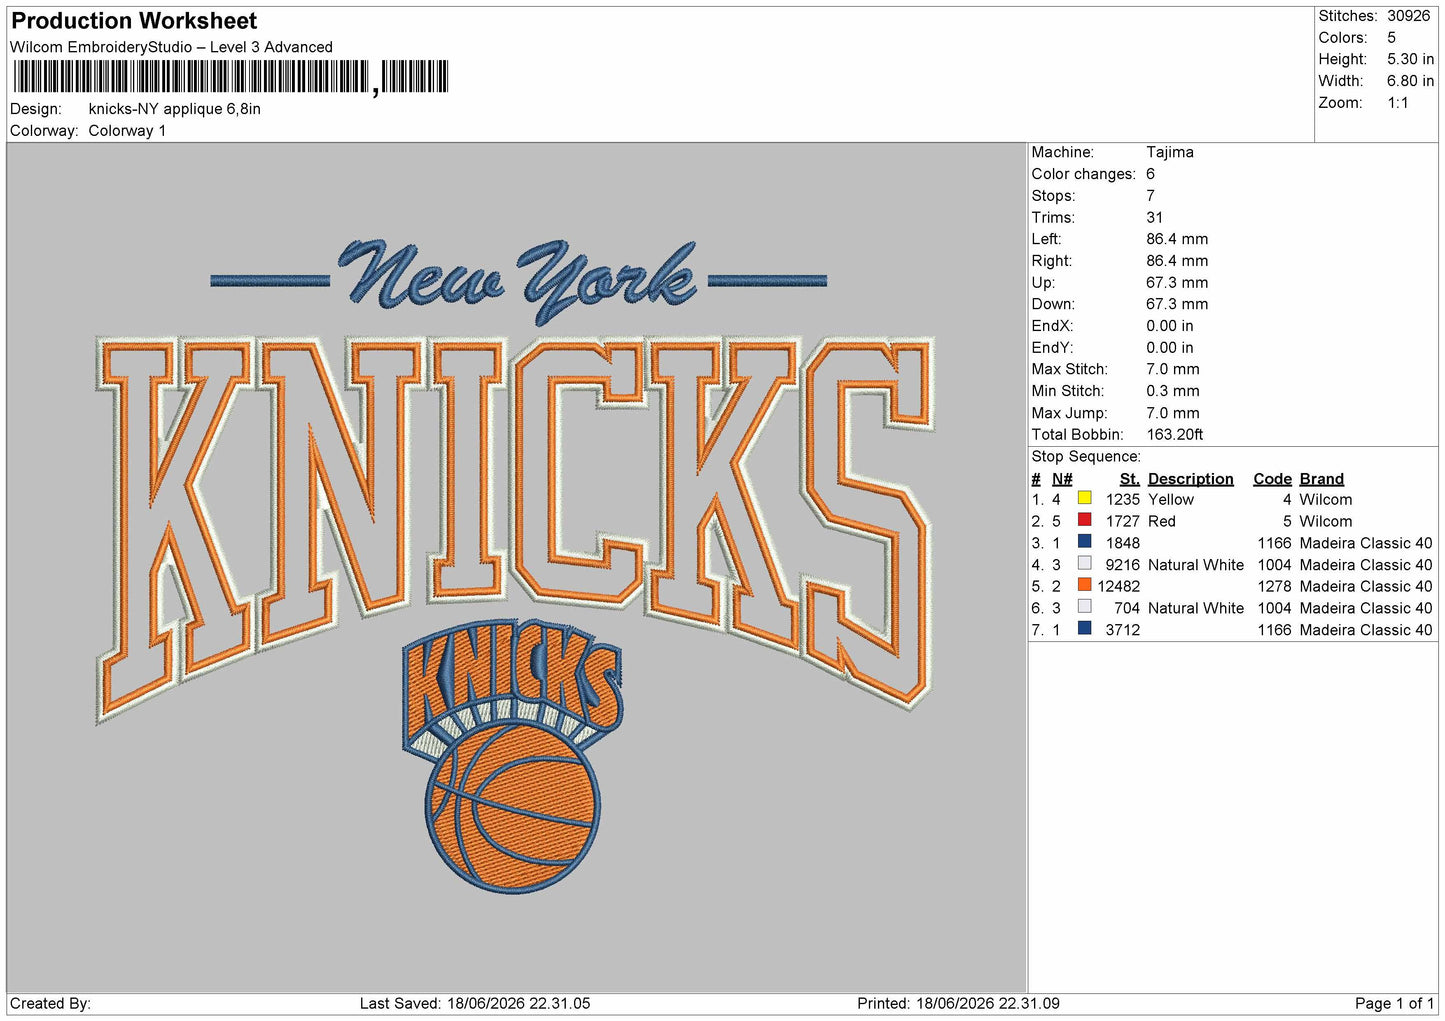Viewport: 1445px width, 1021px height.
Task: Click the blue swatch in stop row 3
Action: (1084, 542)
